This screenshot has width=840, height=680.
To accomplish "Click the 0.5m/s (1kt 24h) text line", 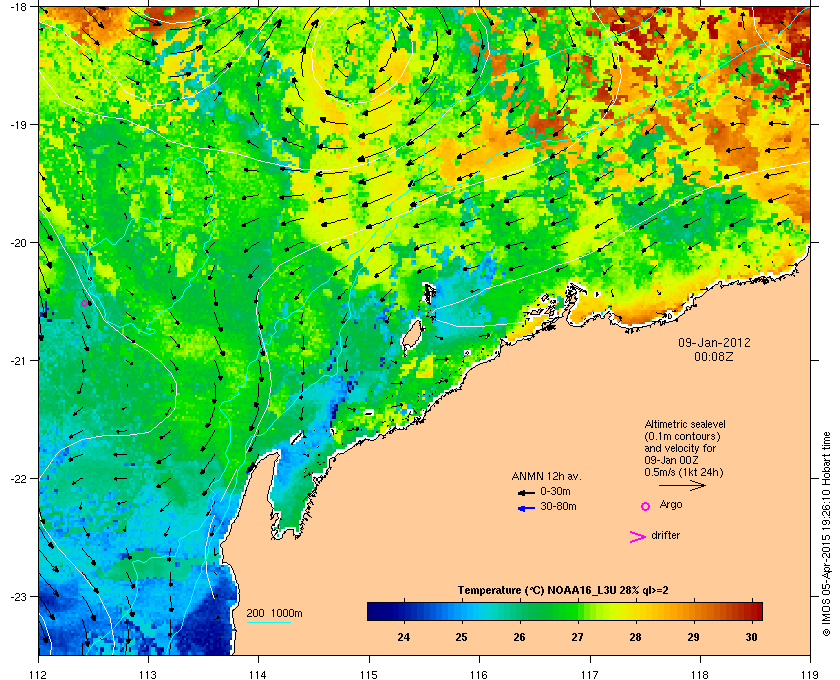I will (684, 472).
